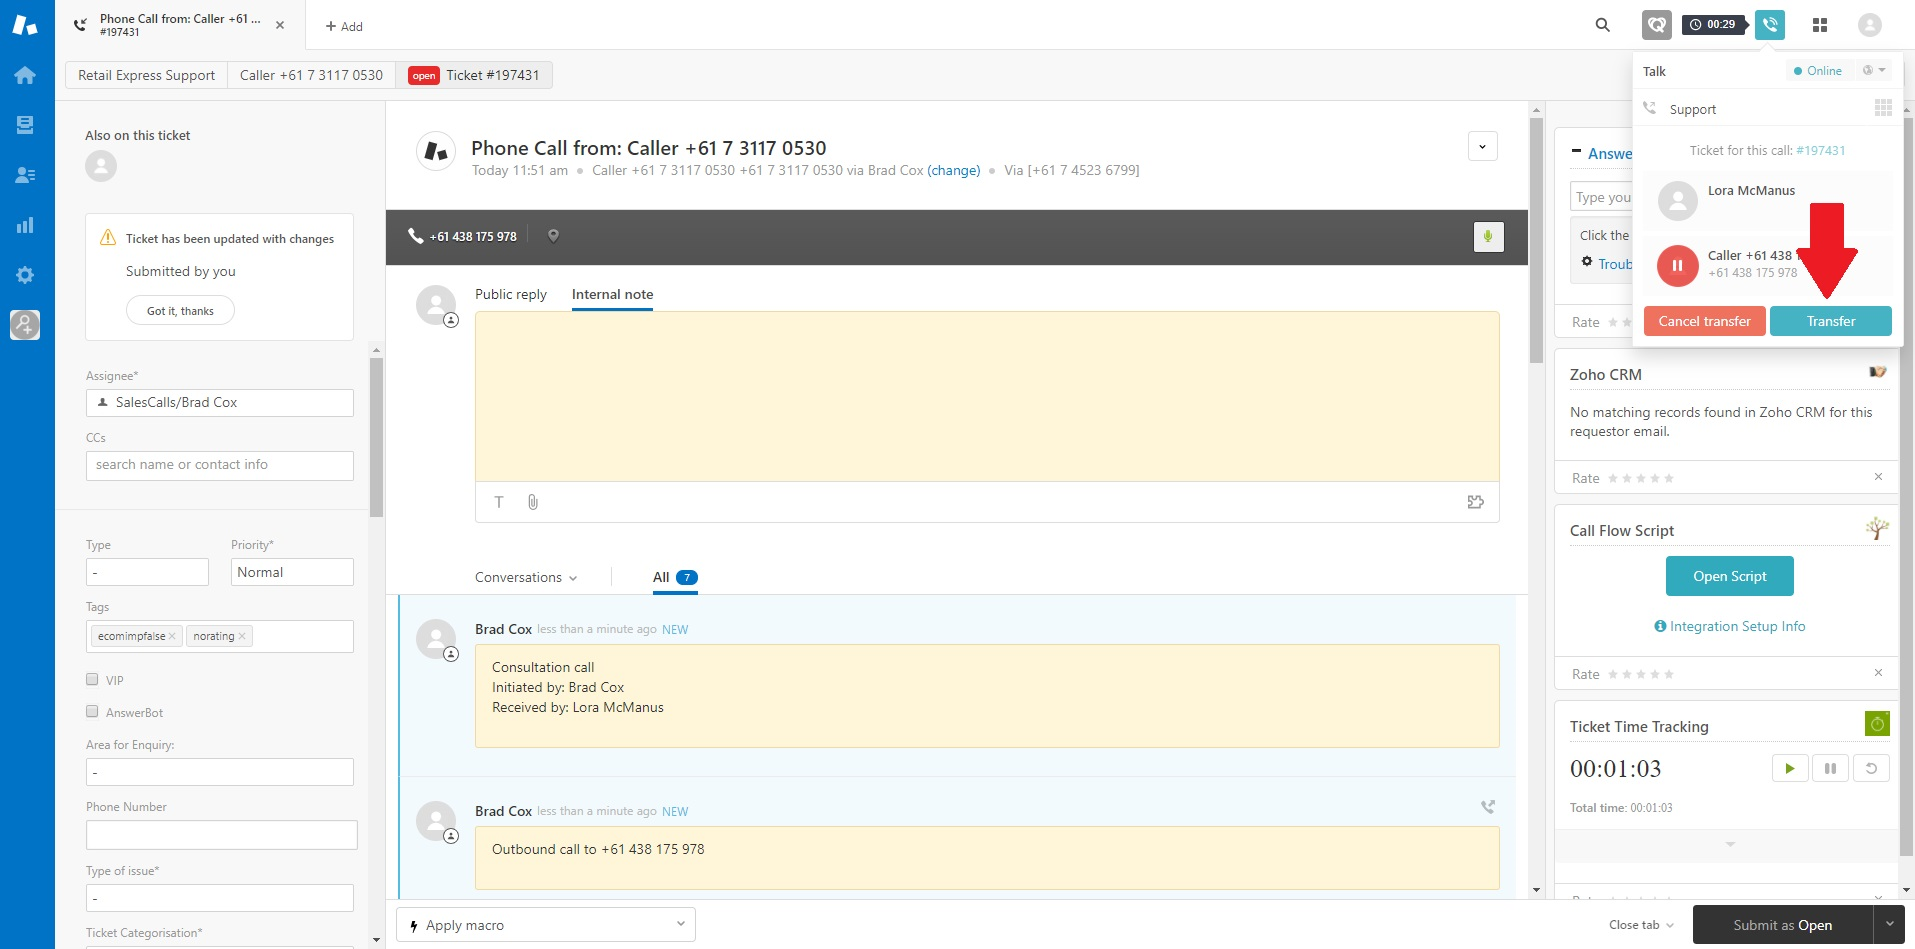Open the Area for Enquiry dropdown
Viewport: 1915px width, 949px height.
pos(220,772)
